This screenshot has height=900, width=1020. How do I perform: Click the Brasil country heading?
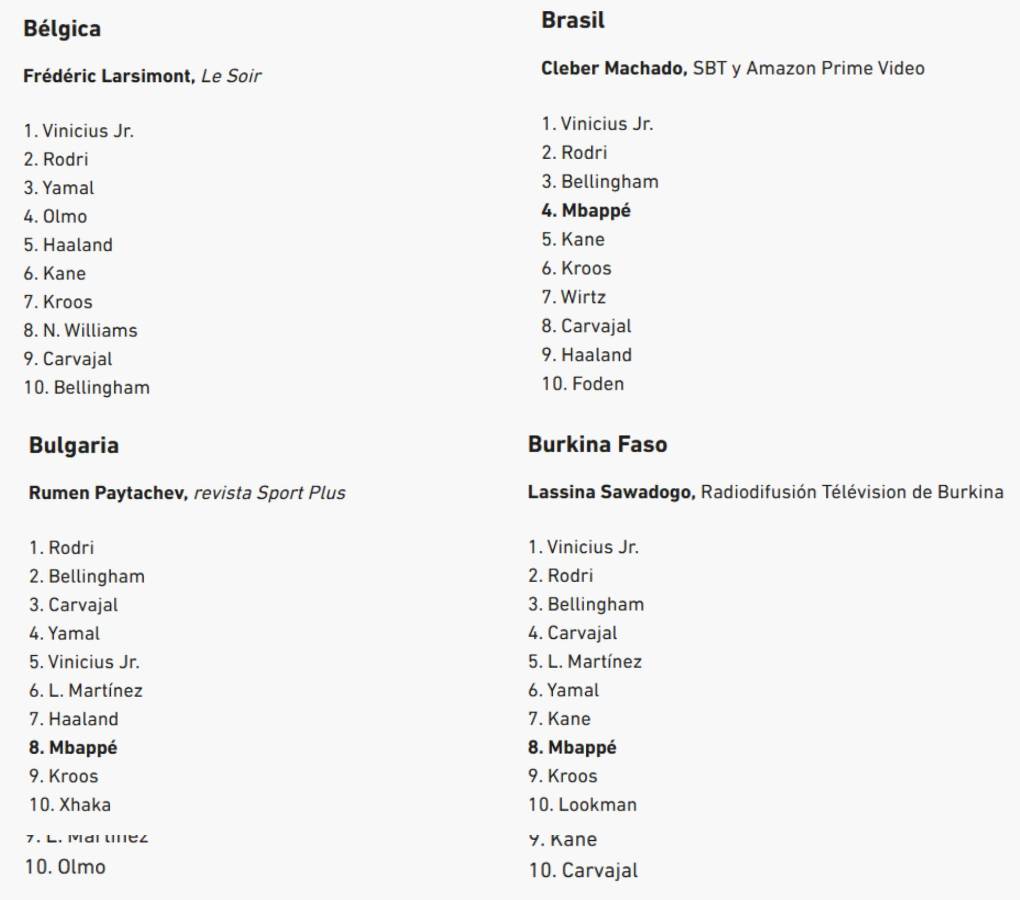[573, 20]
